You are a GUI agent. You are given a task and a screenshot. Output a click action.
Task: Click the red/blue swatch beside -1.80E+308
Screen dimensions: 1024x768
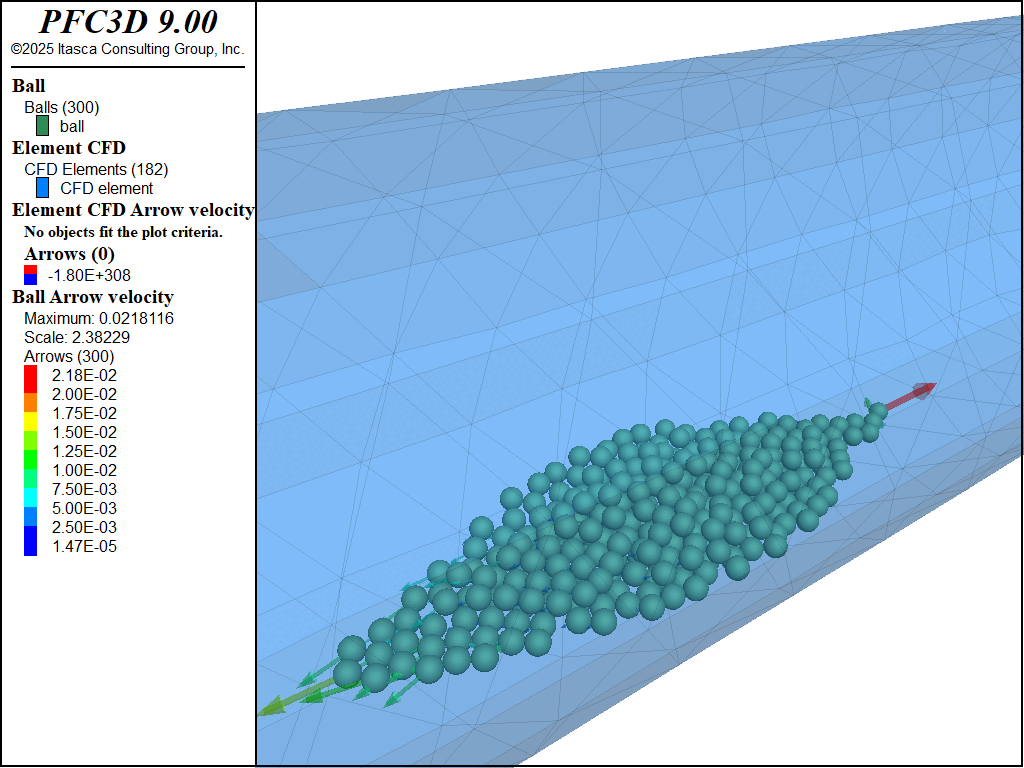(31, 275)
